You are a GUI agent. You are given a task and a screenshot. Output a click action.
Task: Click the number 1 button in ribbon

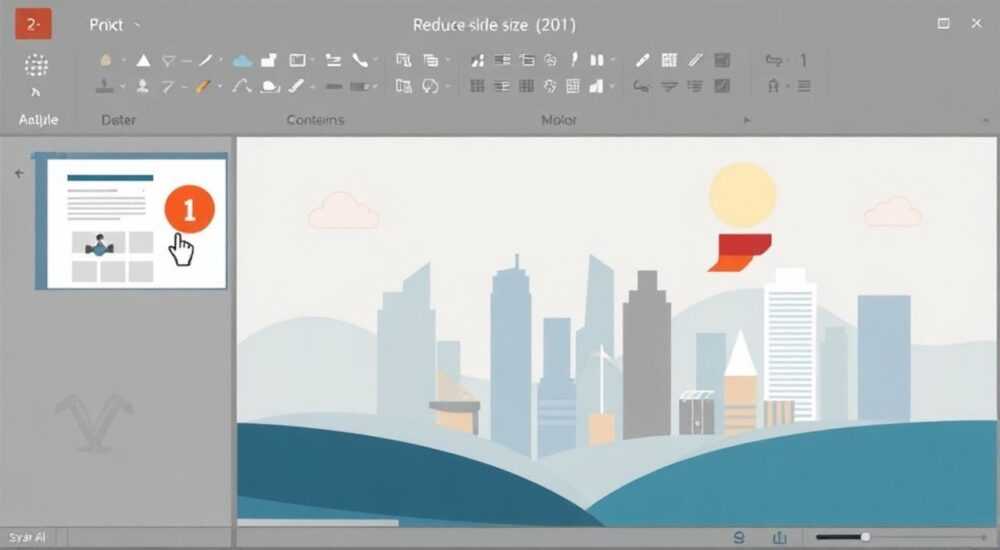[x=803, y=61]
